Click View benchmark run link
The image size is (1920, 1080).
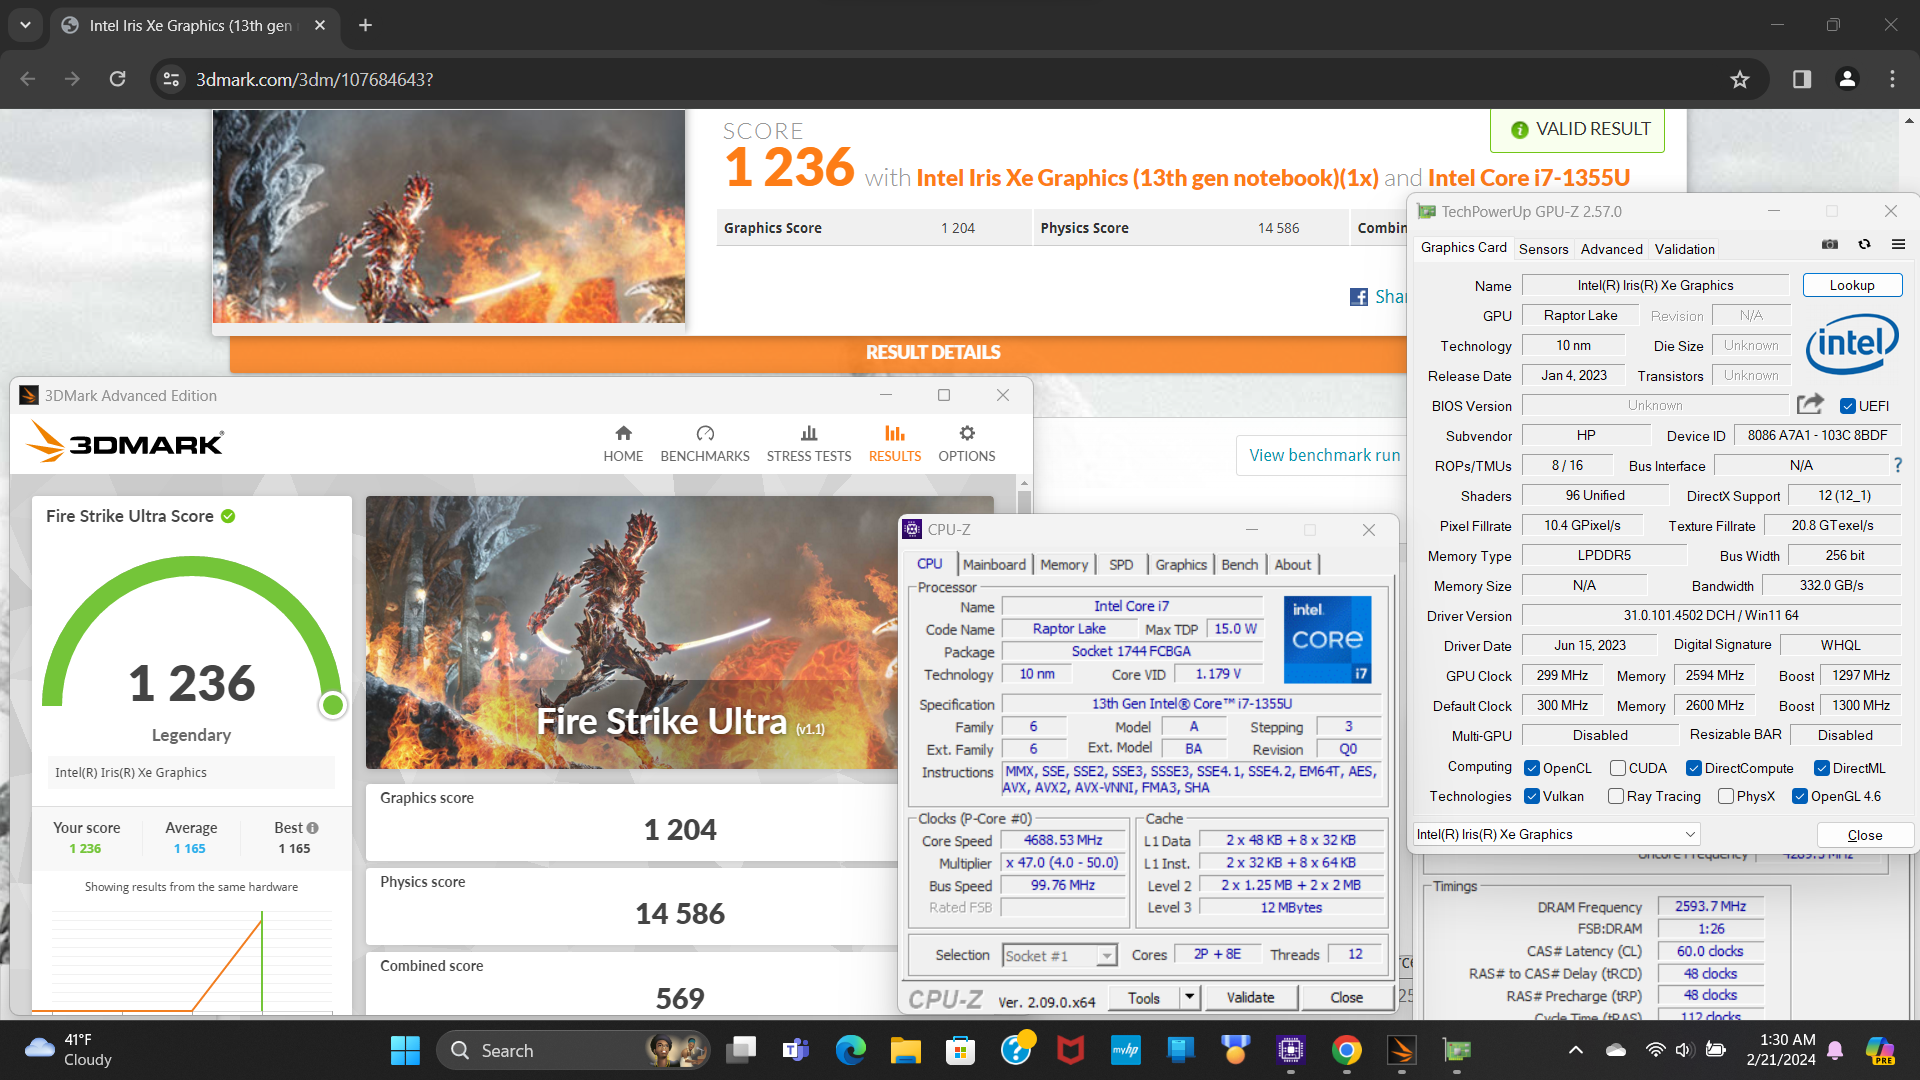point(1324,455)
